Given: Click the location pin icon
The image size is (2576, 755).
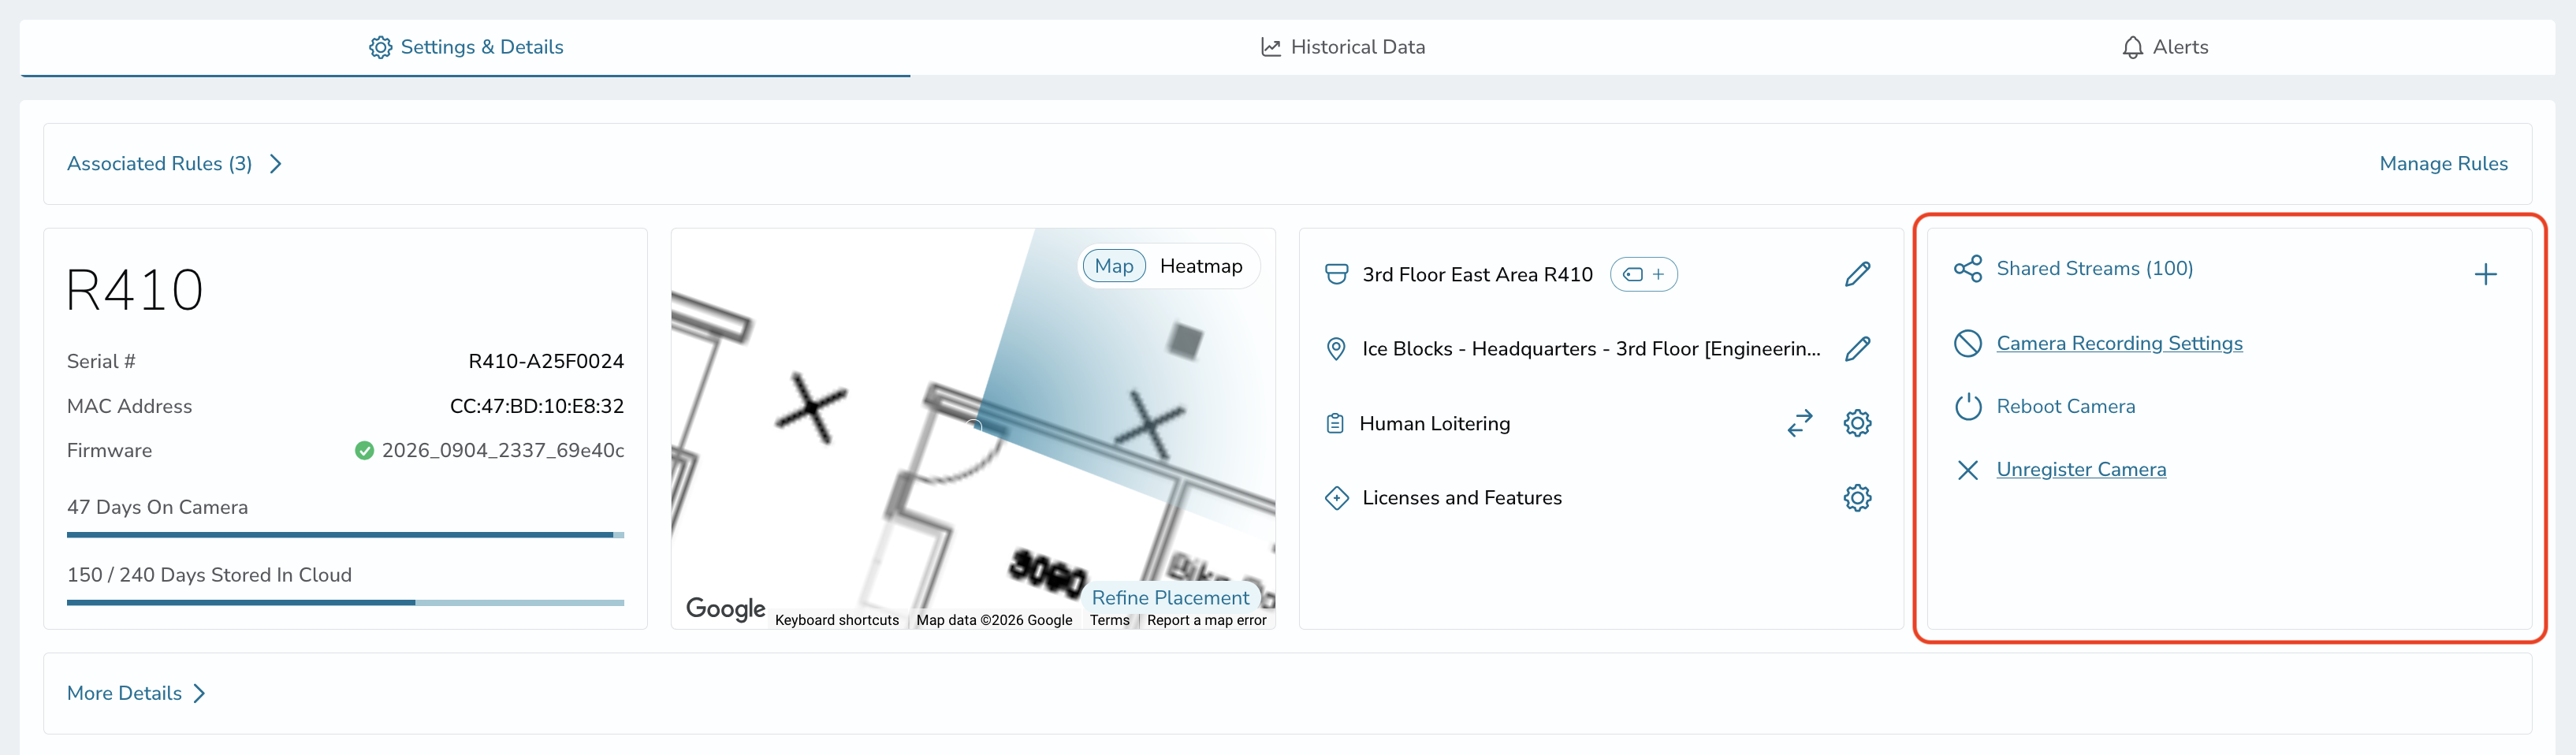Looking at the screenshot, I should pos(1335,349).
